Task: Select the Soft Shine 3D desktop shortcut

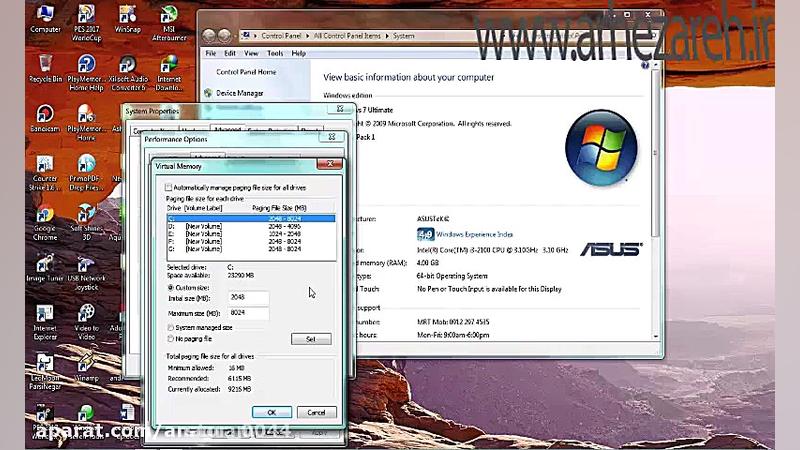Action: [86, 222]
